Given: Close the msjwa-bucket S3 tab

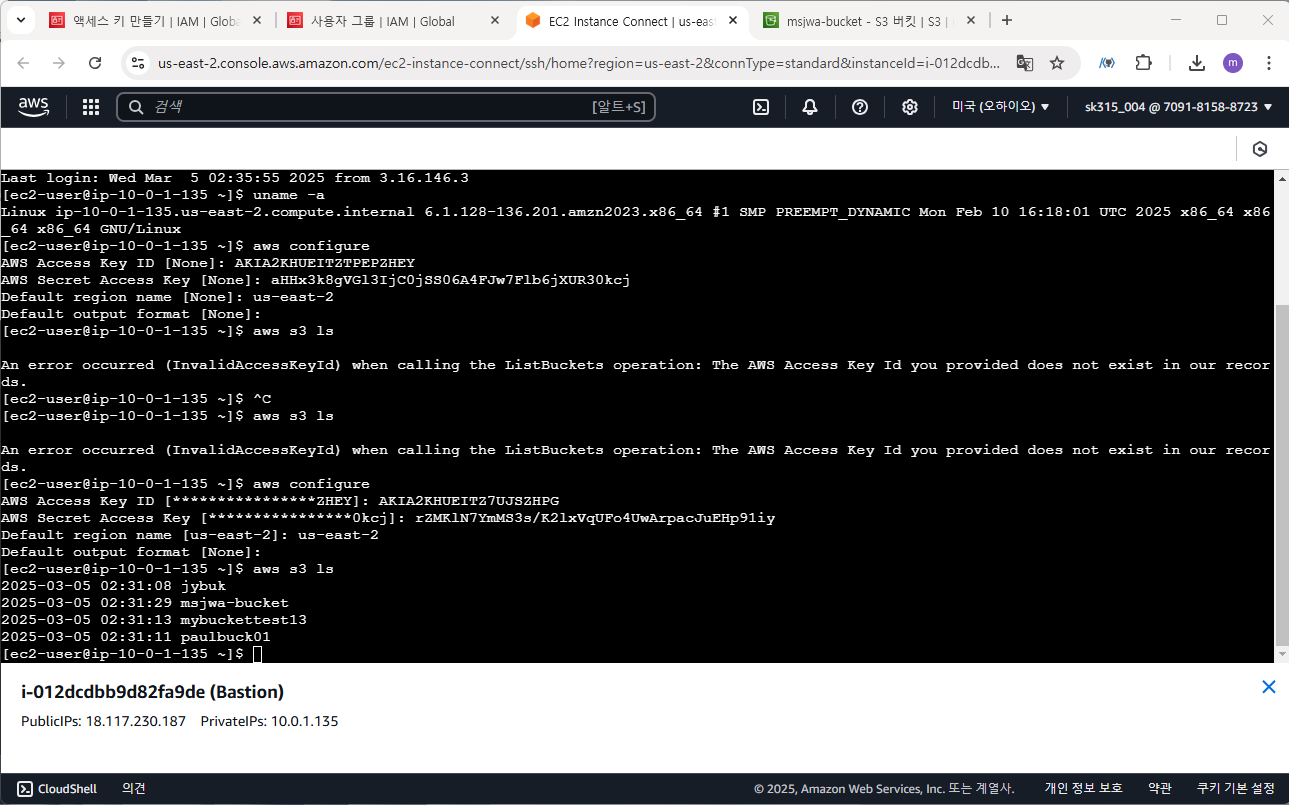Looking at the screenshot, I should [971, 21].
